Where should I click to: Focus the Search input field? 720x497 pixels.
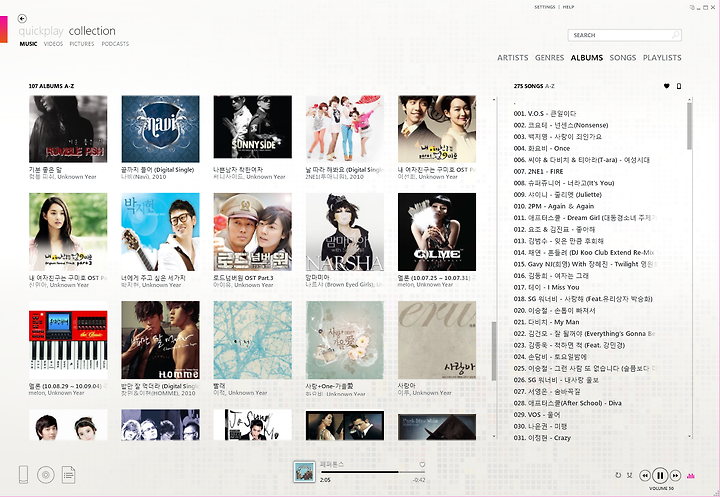coord(624,35)
